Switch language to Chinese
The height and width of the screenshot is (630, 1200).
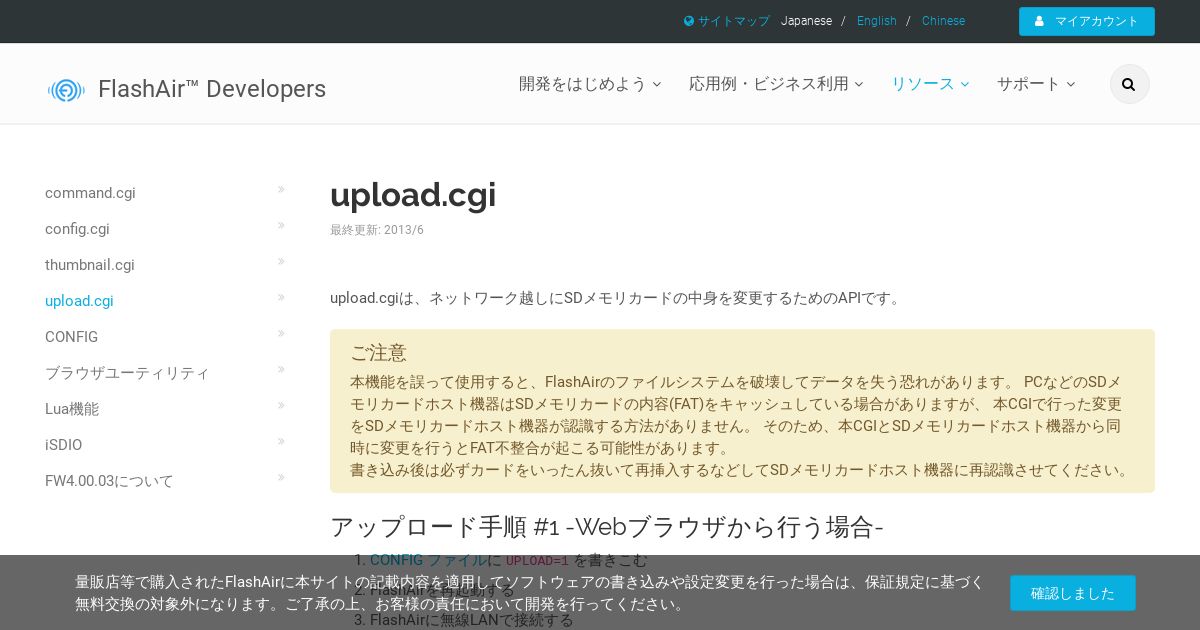coord(943,21)
